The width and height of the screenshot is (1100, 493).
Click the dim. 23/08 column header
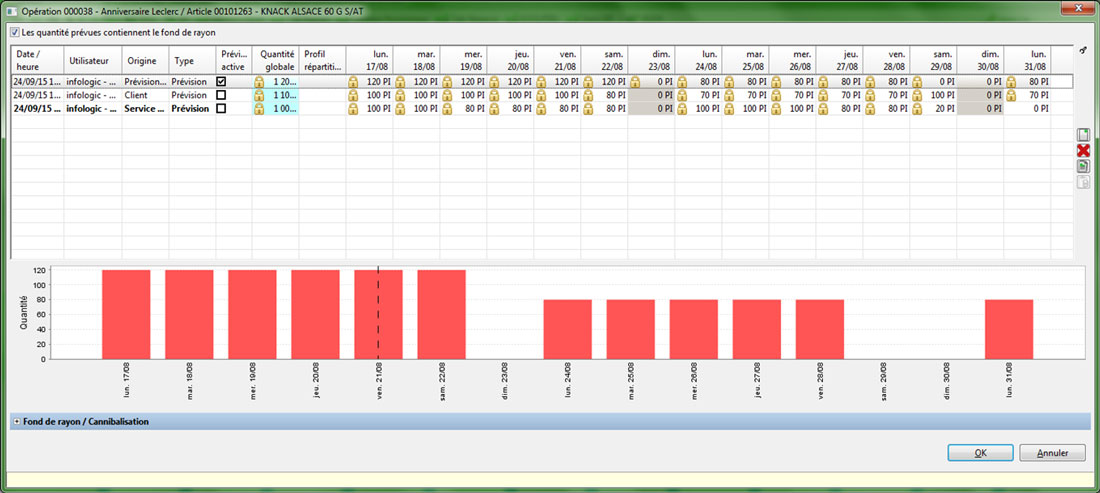click(x=651, y=60)
